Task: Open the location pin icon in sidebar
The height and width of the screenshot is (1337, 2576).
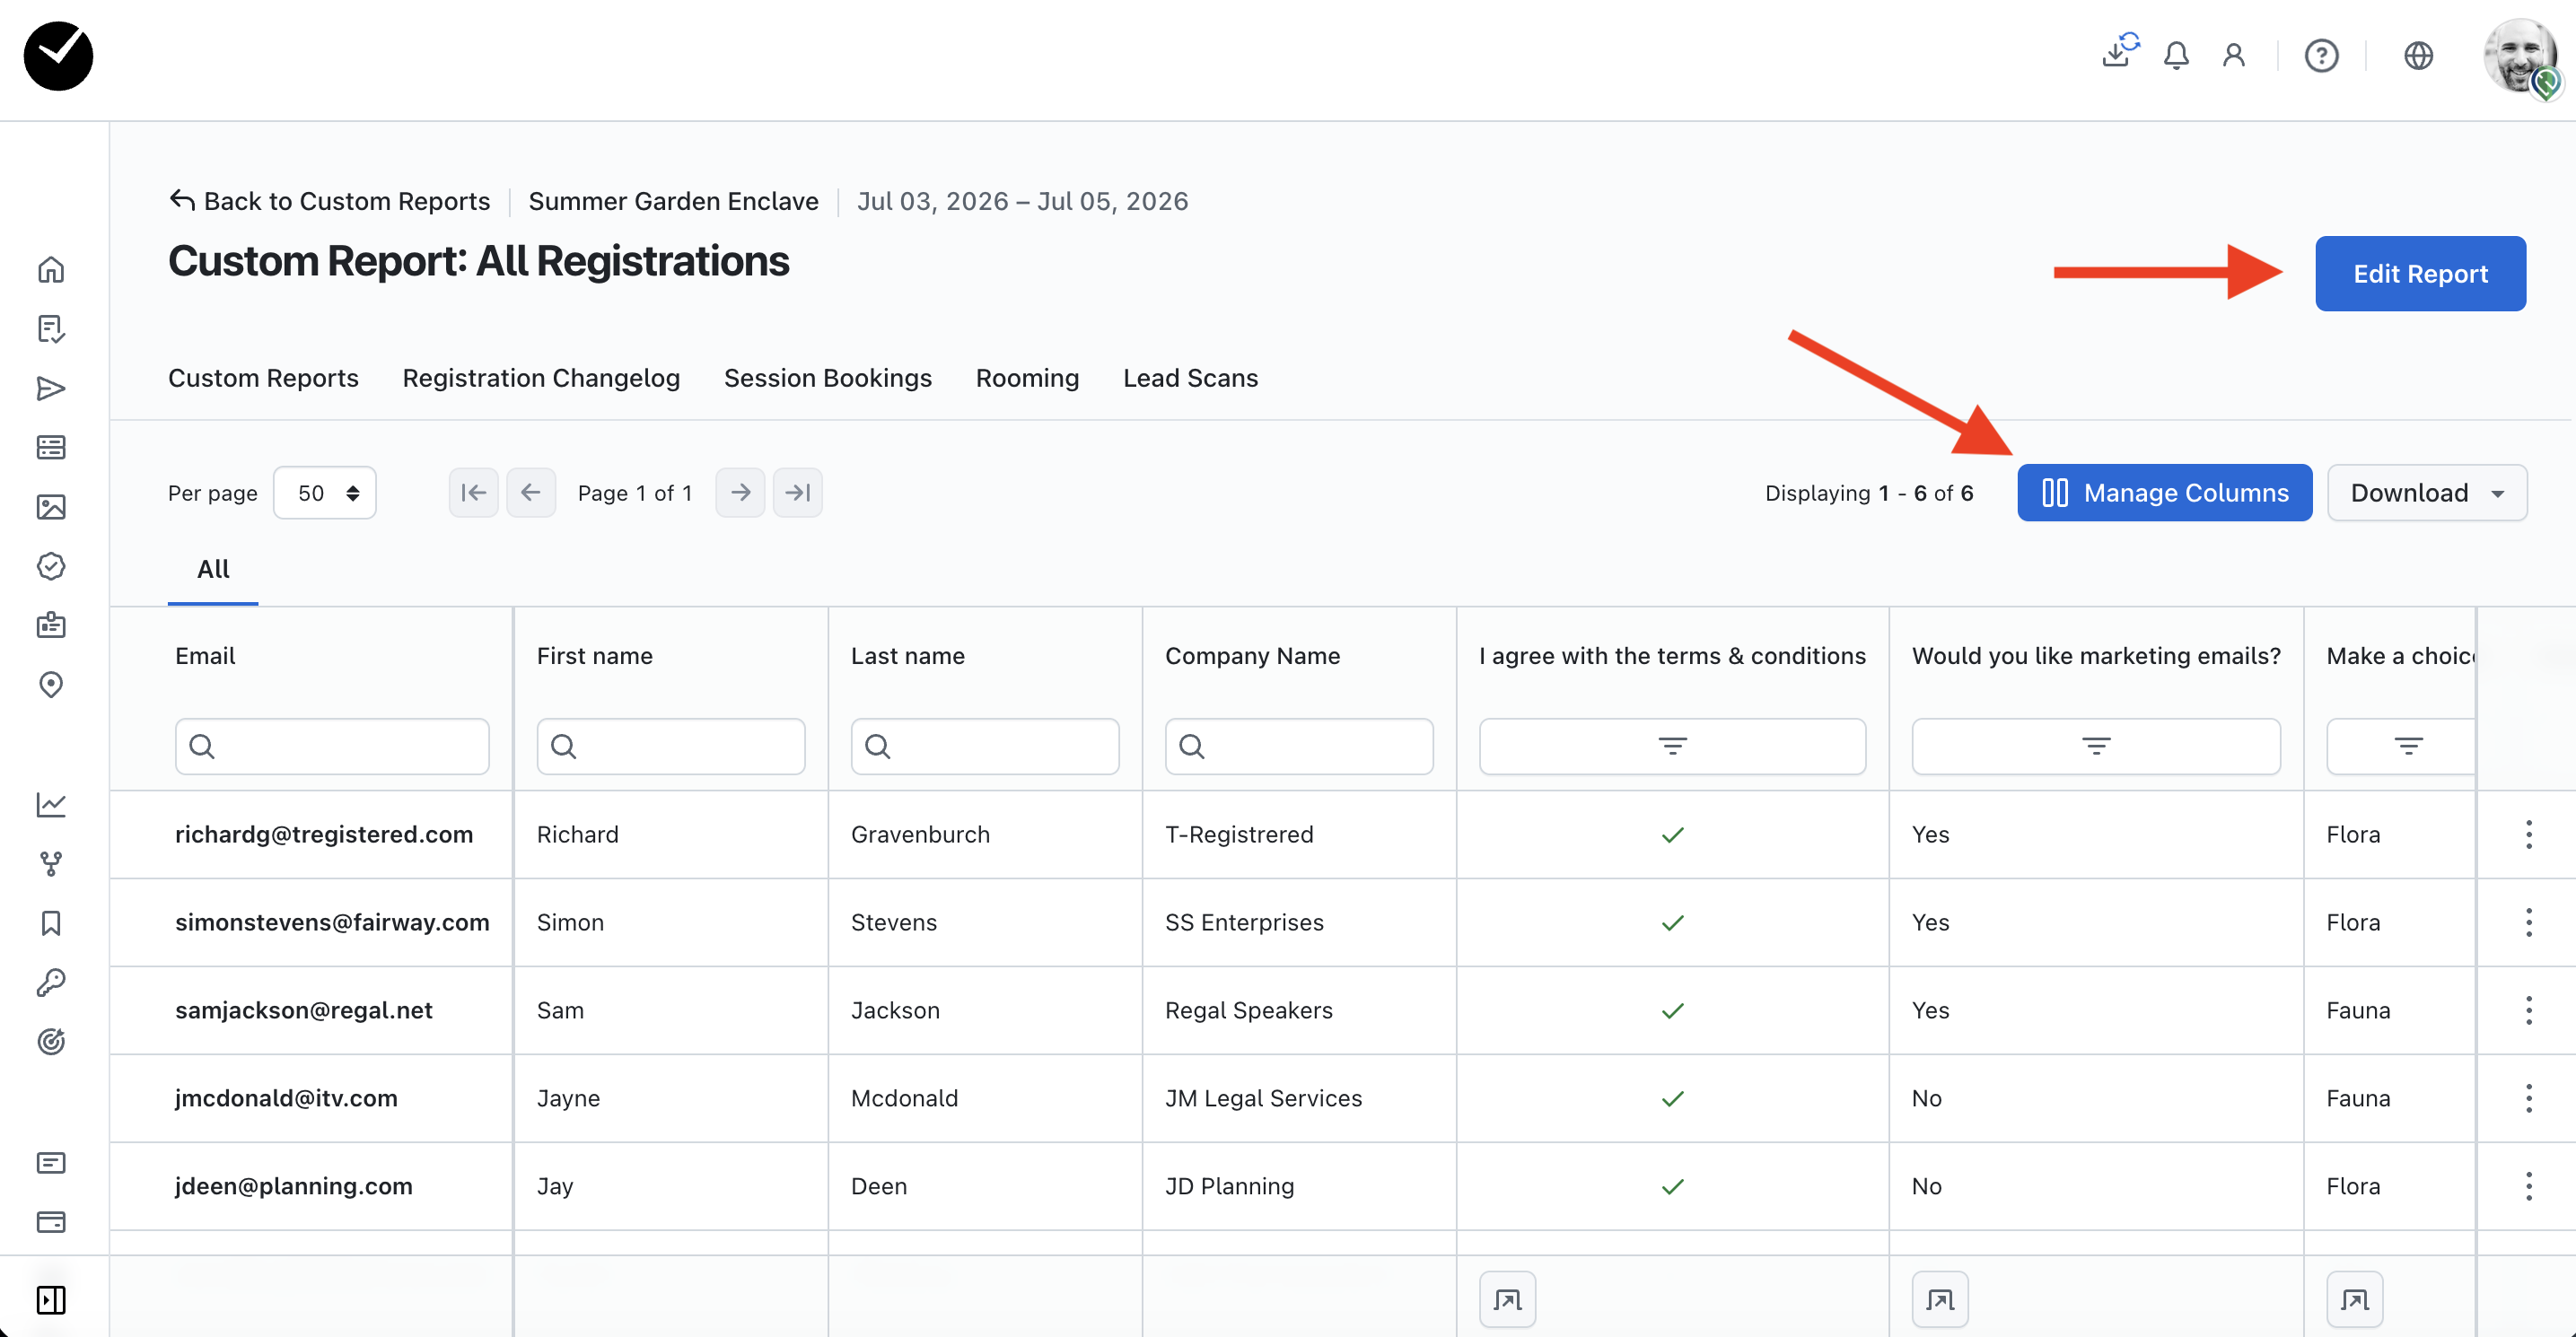Action: (51, 684)
